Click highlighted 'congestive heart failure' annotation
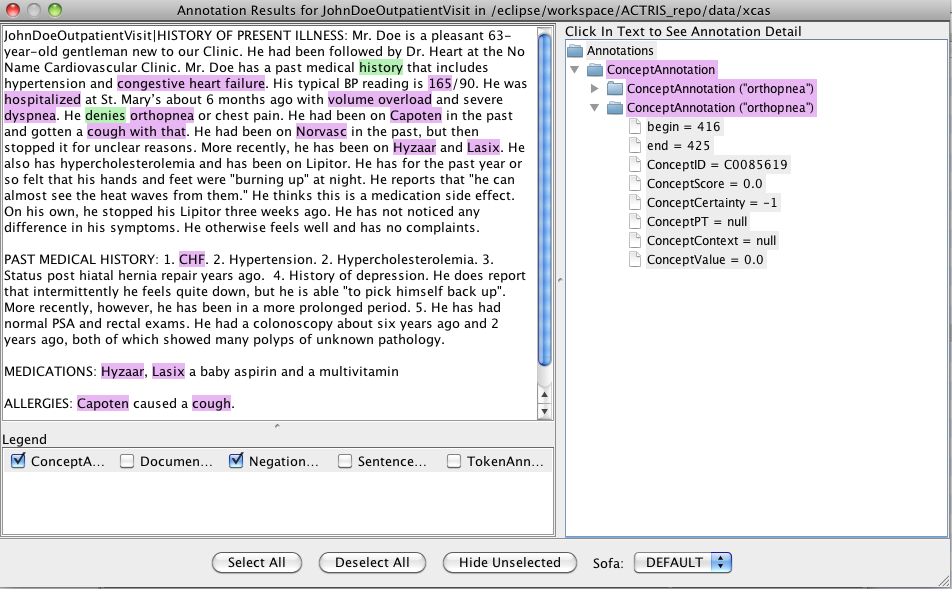Image resolution: width=952 pixels, height=589 pixels. pyautogui.click(x=191, y=83)
